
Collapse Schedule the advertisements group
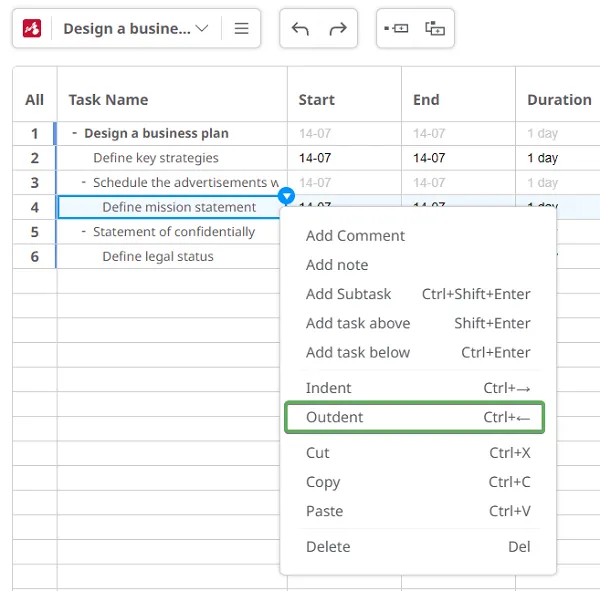point(84,182)
